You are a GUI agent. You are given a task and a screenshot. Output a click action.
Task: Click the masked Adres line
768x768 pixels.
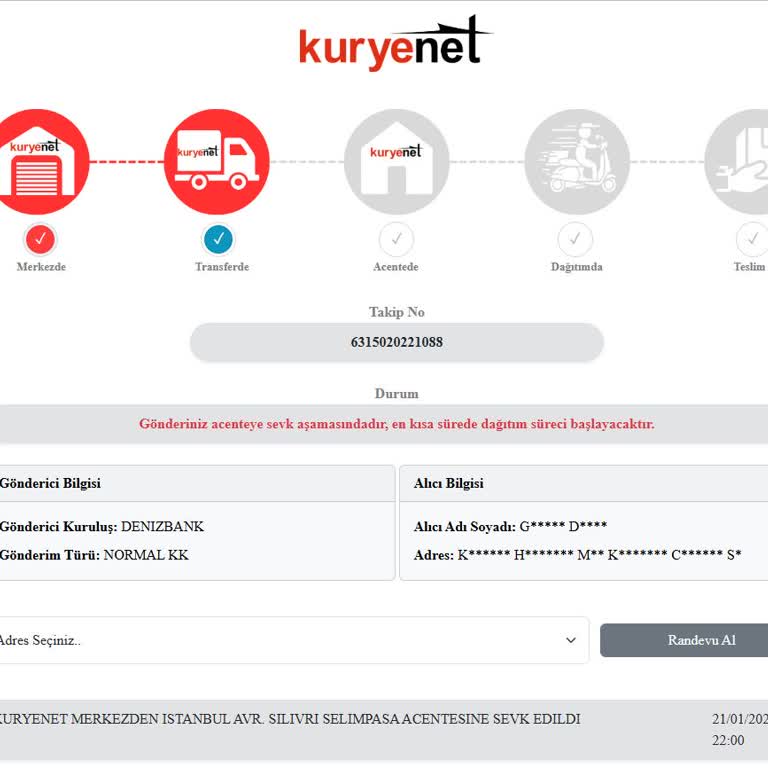point(577,555)
